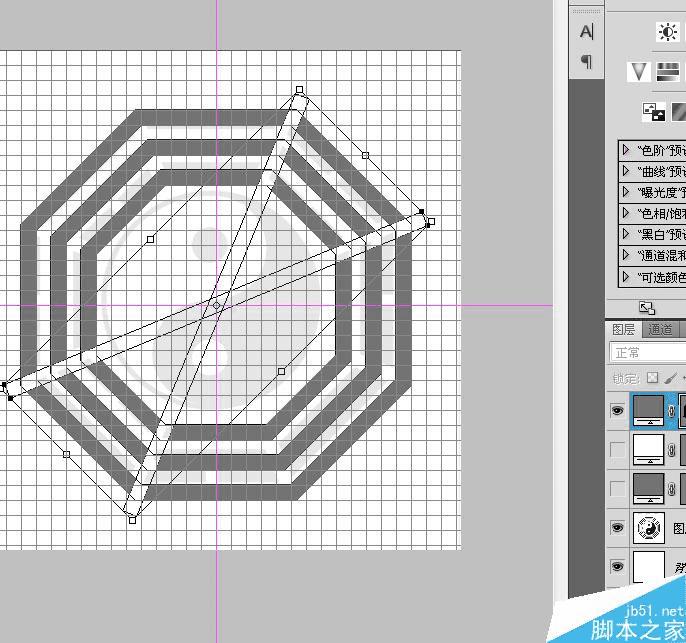Hide the bagua yin-yang image layer

pos(617,528)
